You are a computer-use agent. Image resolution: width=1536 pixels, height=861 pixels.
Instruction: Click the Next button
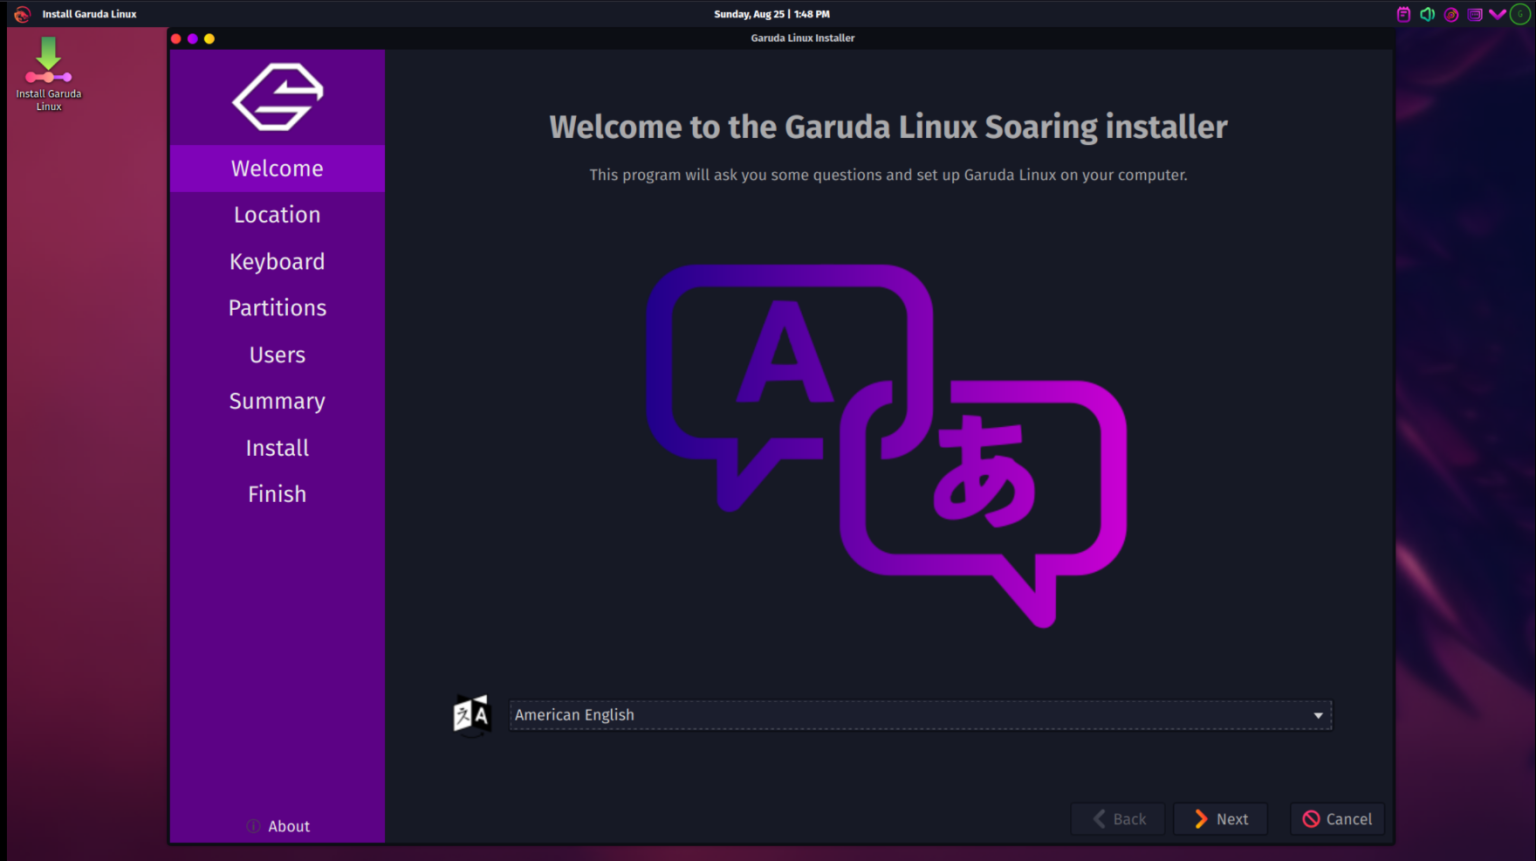pyautogui.click(x=1220, y=818)
